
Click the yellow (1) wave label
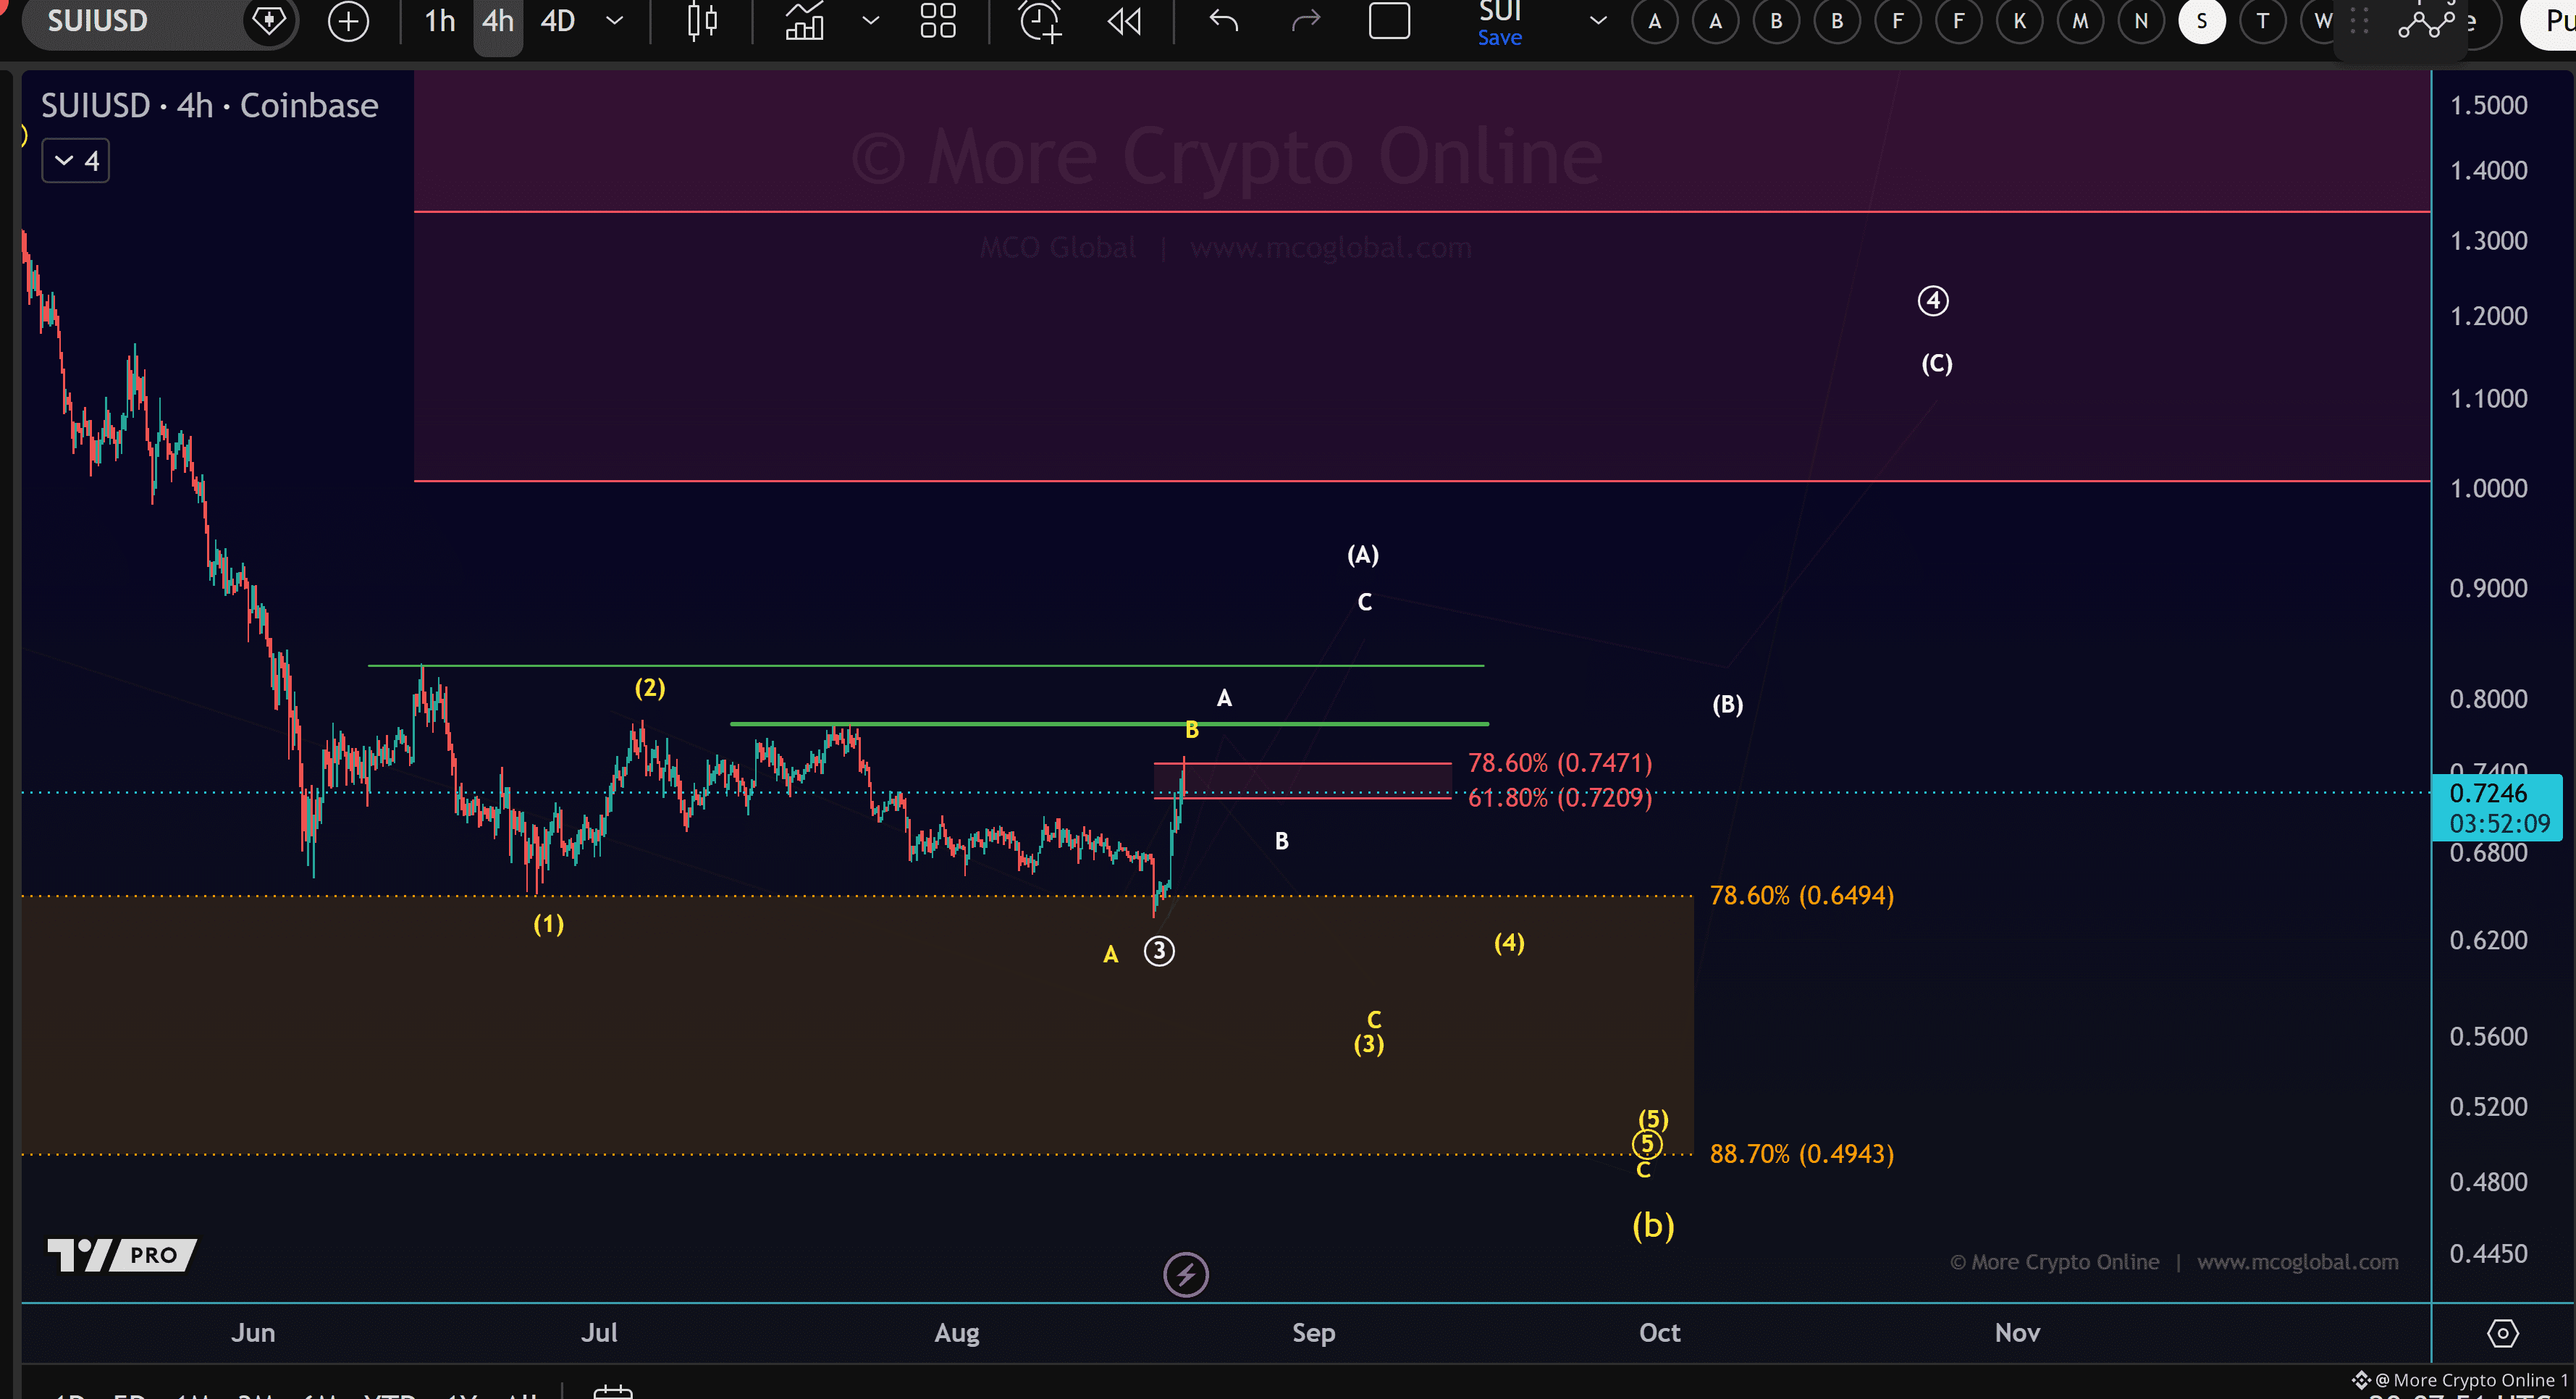(548, 924)
